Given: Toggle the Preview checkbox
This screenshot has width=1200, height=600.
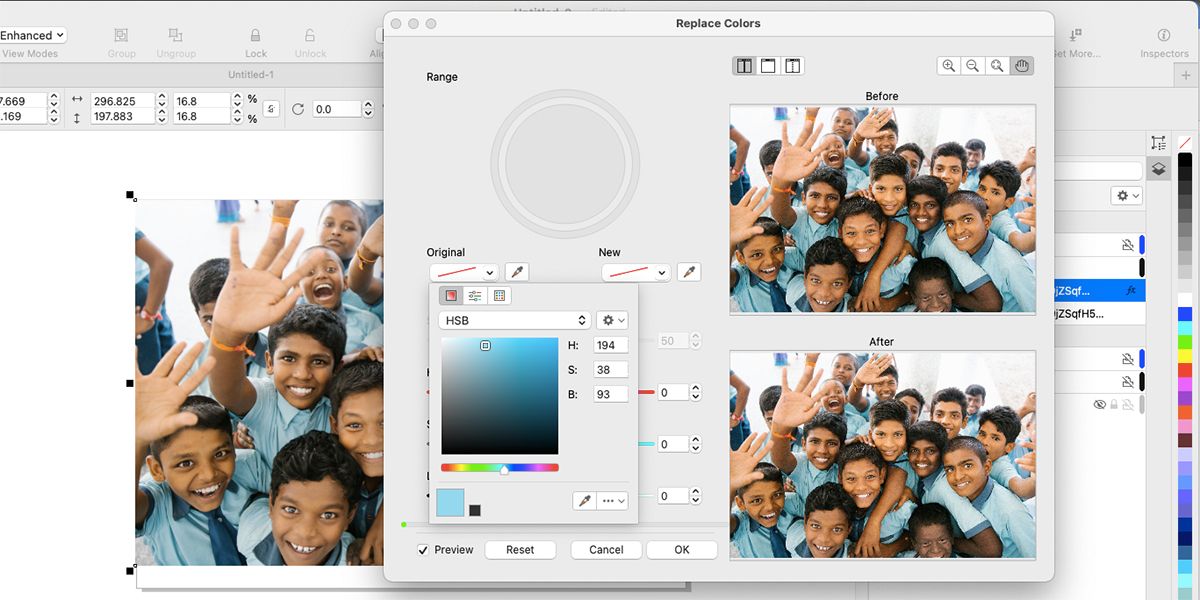Looking at the screenshot, I should [424, 550].
